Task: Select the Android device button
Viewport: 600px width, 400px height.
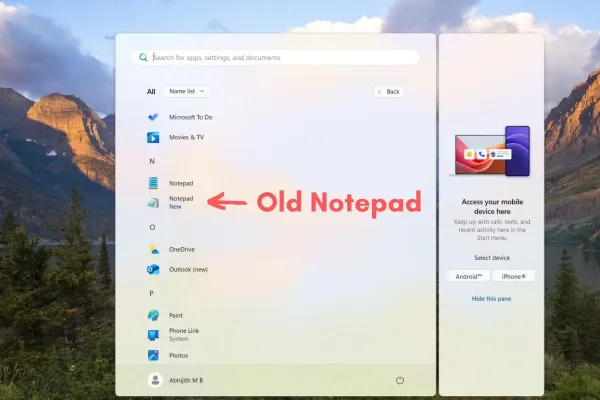Action: point(469,276)
